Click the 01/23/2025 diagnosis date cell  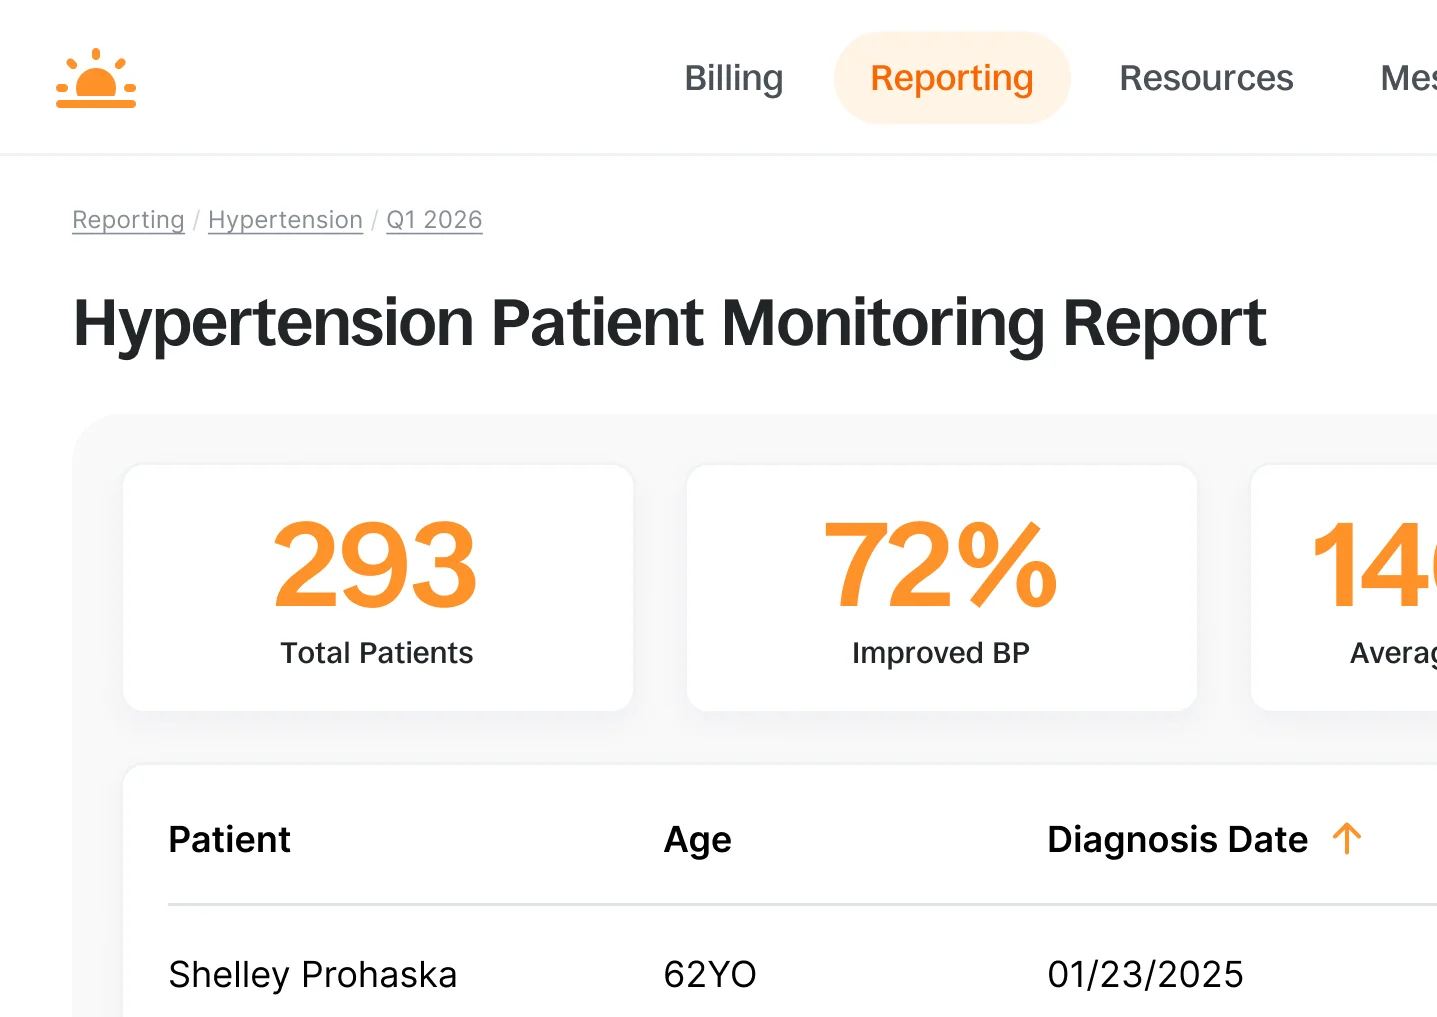coord(1145,974)
